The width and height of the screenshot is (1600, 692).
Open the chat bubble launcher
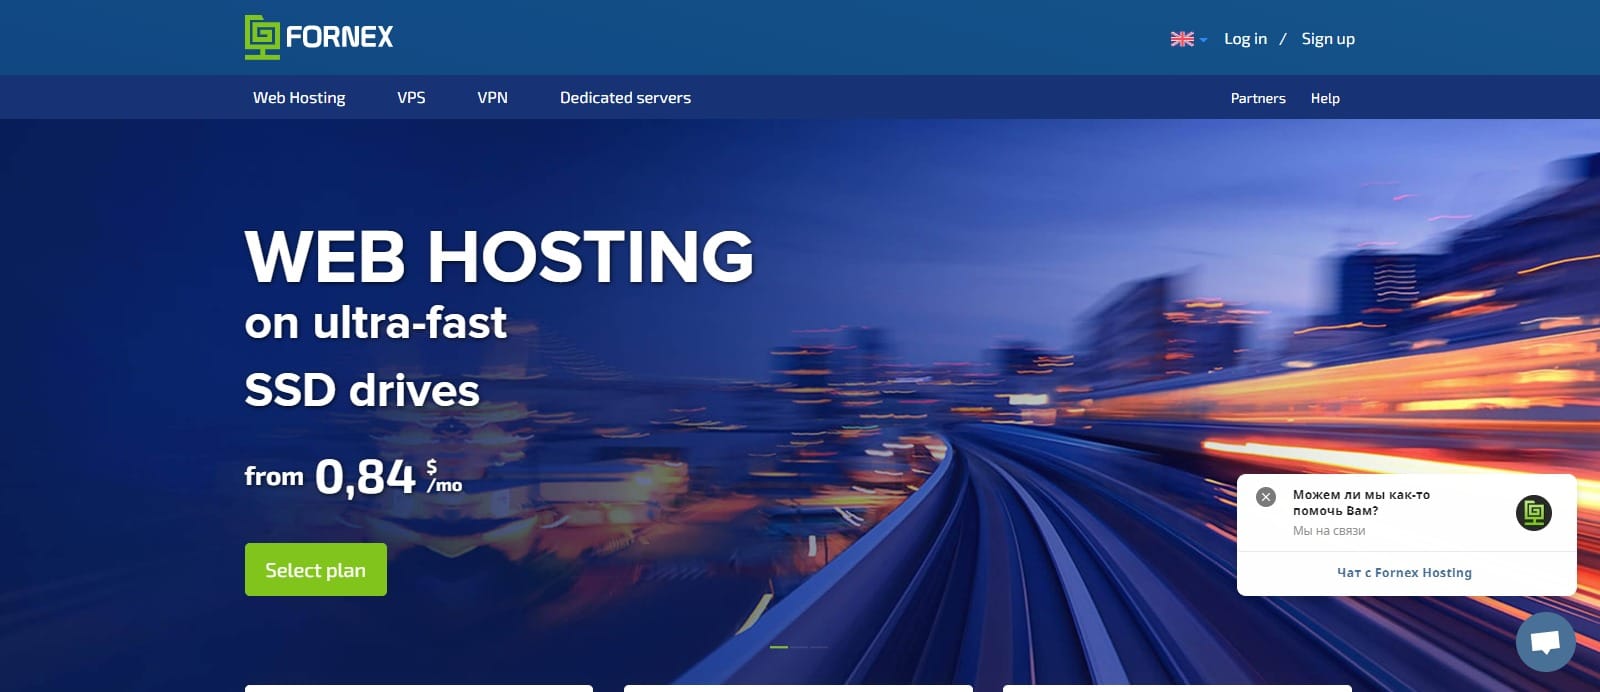(1545, 642)
